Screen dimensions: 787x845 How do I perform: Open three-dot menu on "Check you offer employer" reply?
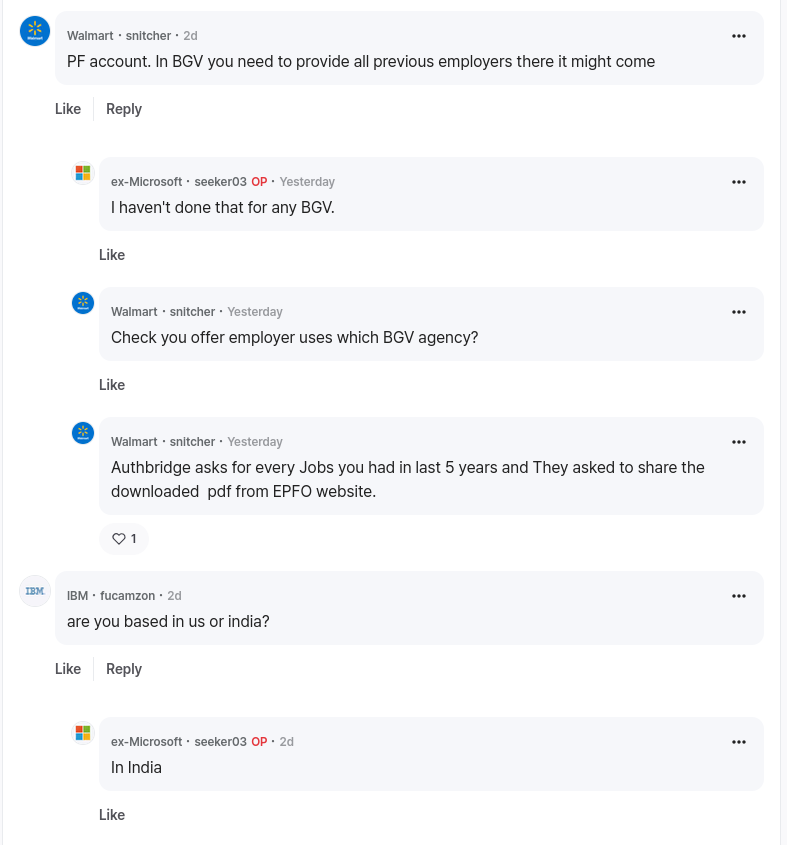pos(738,312)
